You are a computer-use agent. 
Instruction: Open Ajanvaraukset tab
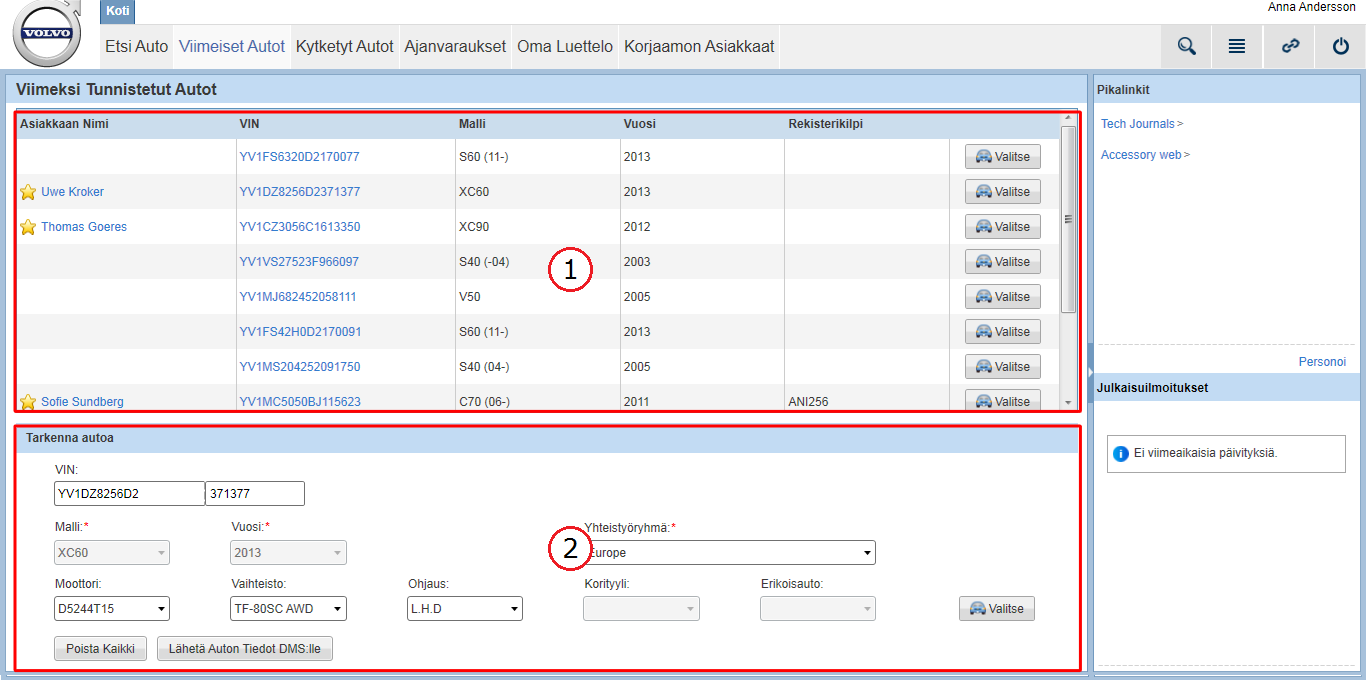(455, 46)
